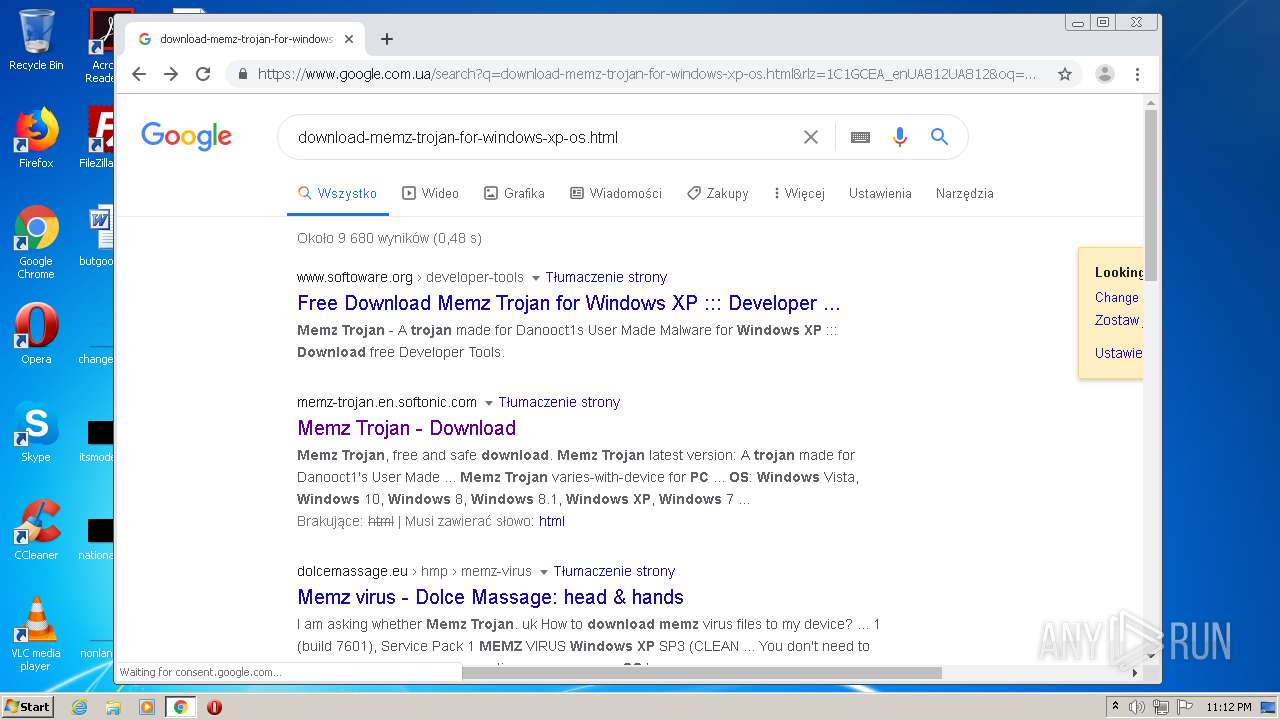Viewport: 1280px width, 720px height.
Task: Close the download-memz-trojan tab
Action: click(349, 39)
